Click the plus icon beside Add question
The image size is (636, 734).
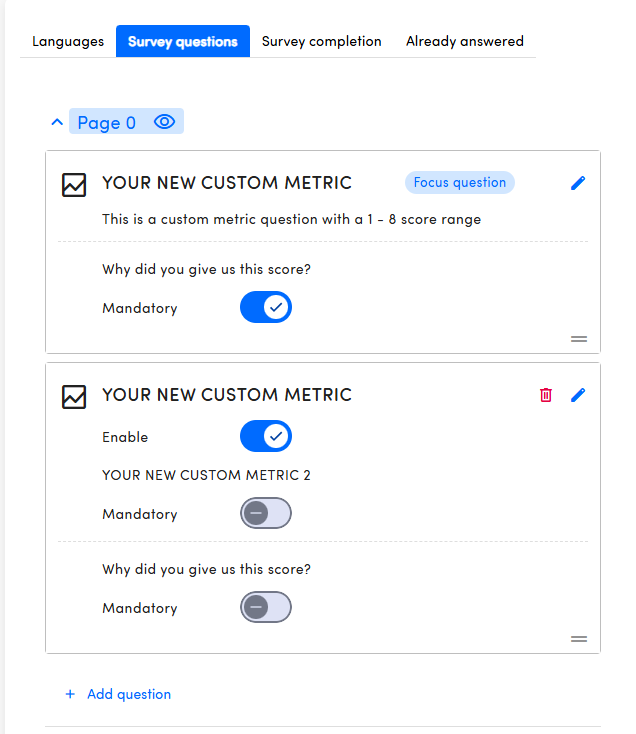pos(70,694)
